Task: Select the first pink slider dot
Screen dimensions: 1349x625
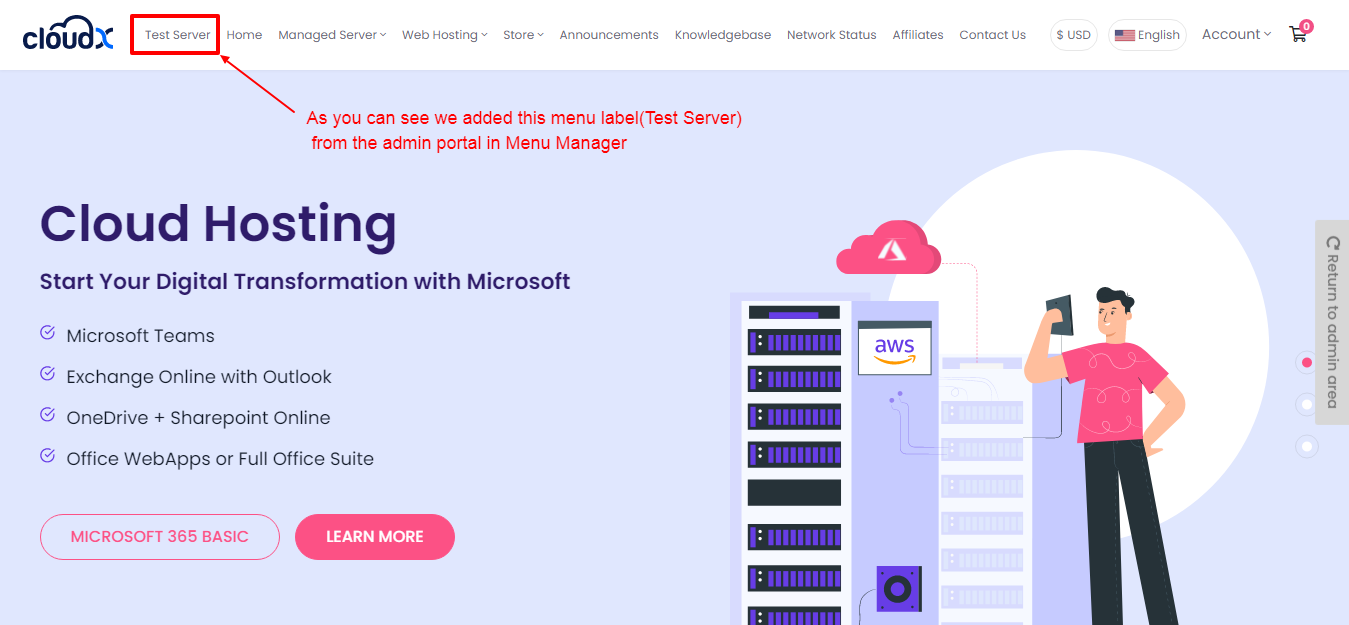Action: click(1306, 362)
